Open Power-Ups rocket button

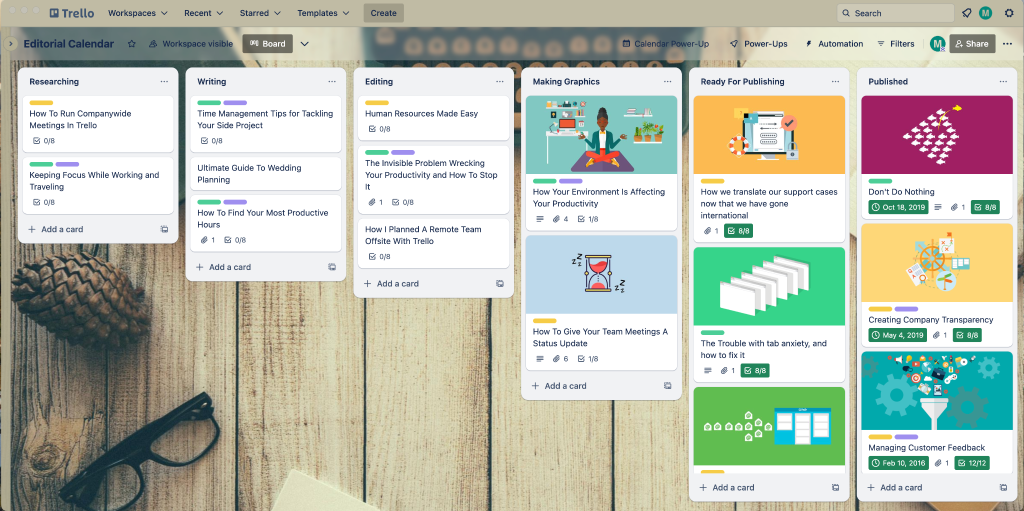click(758, 44)
